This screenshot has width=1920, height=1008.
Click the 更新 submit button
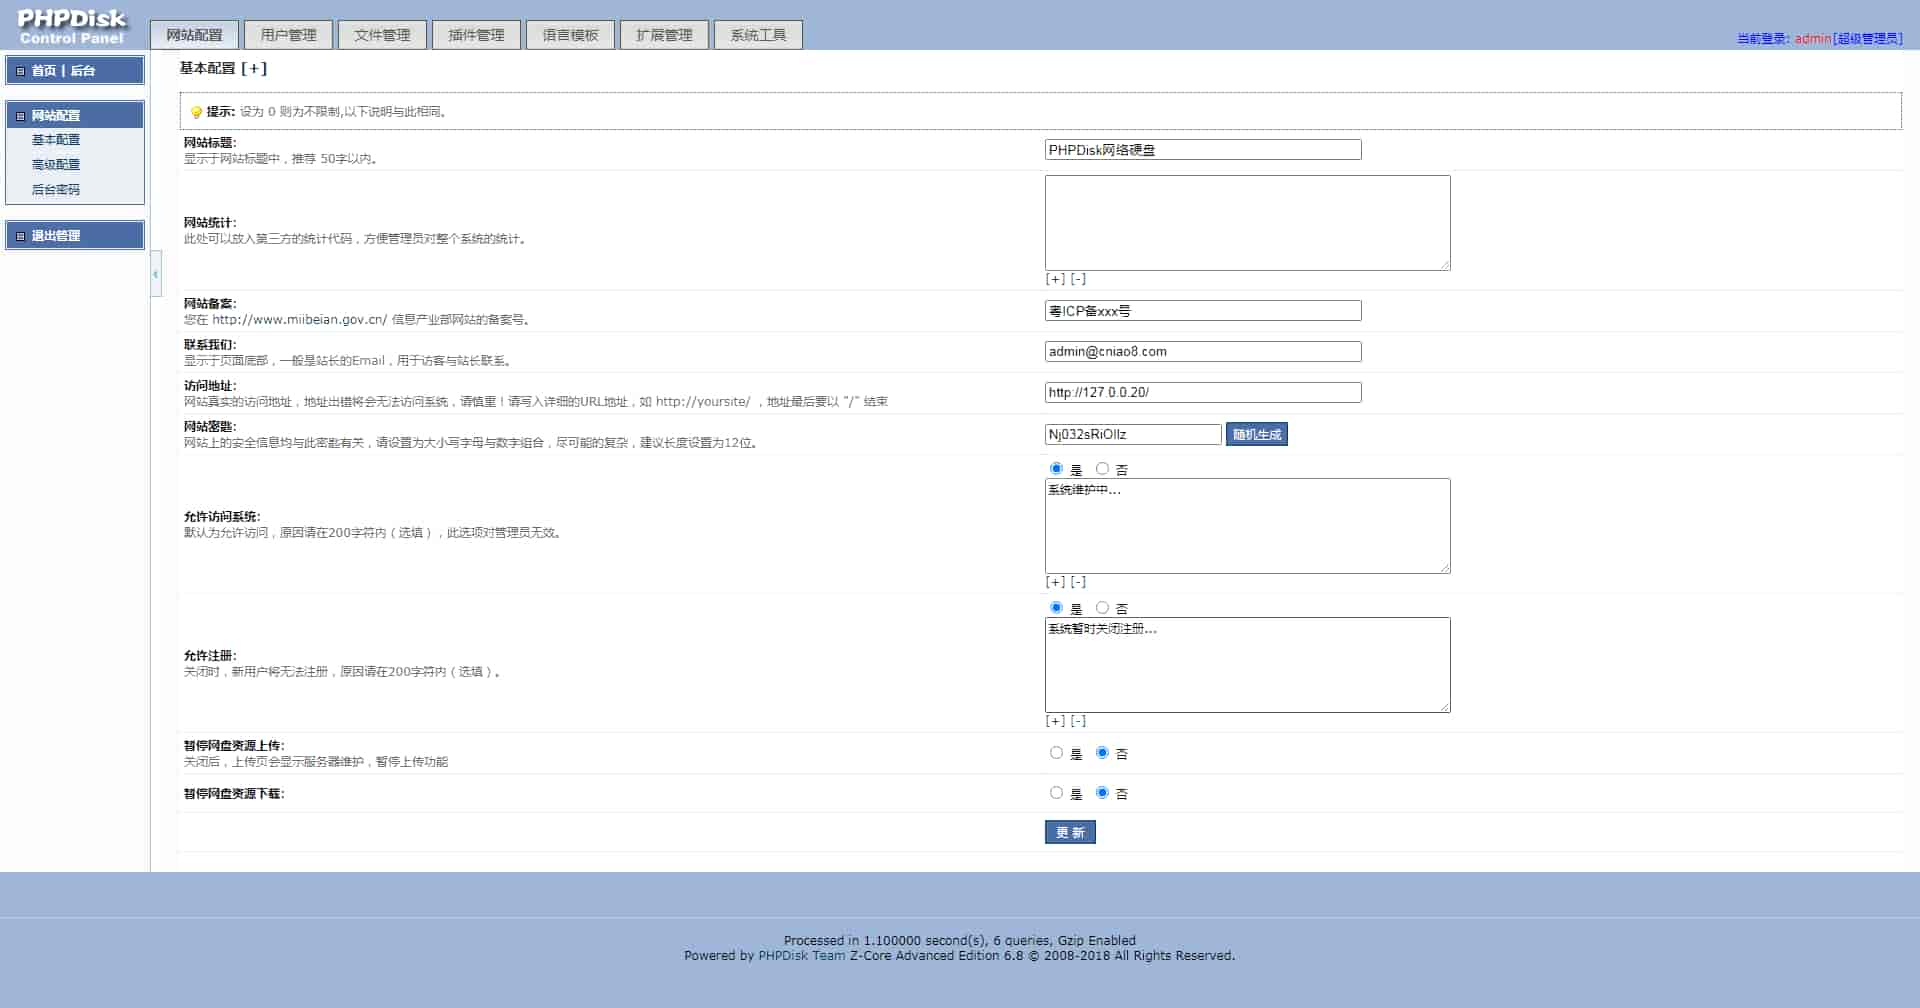(x=1070, y=832)
